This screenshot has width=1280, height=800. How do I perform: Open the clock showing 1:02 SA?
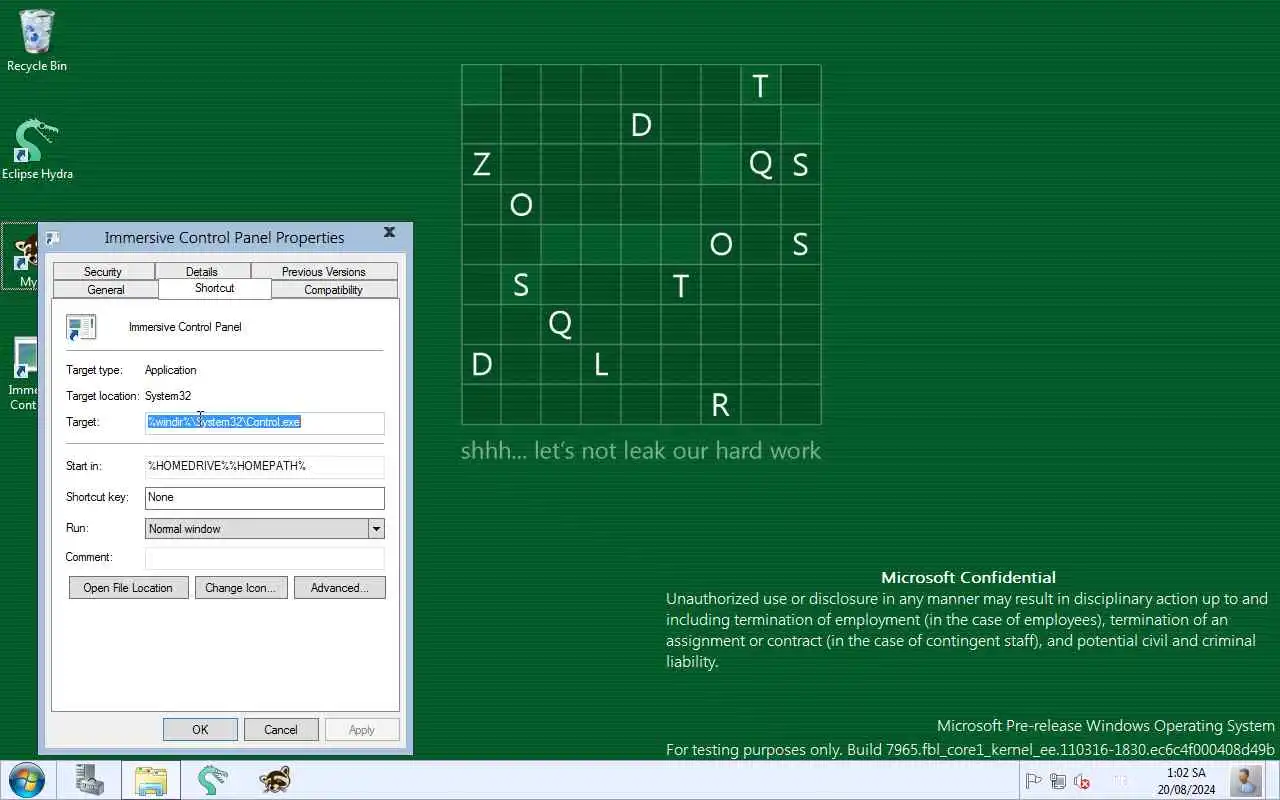coord(1186,781)
